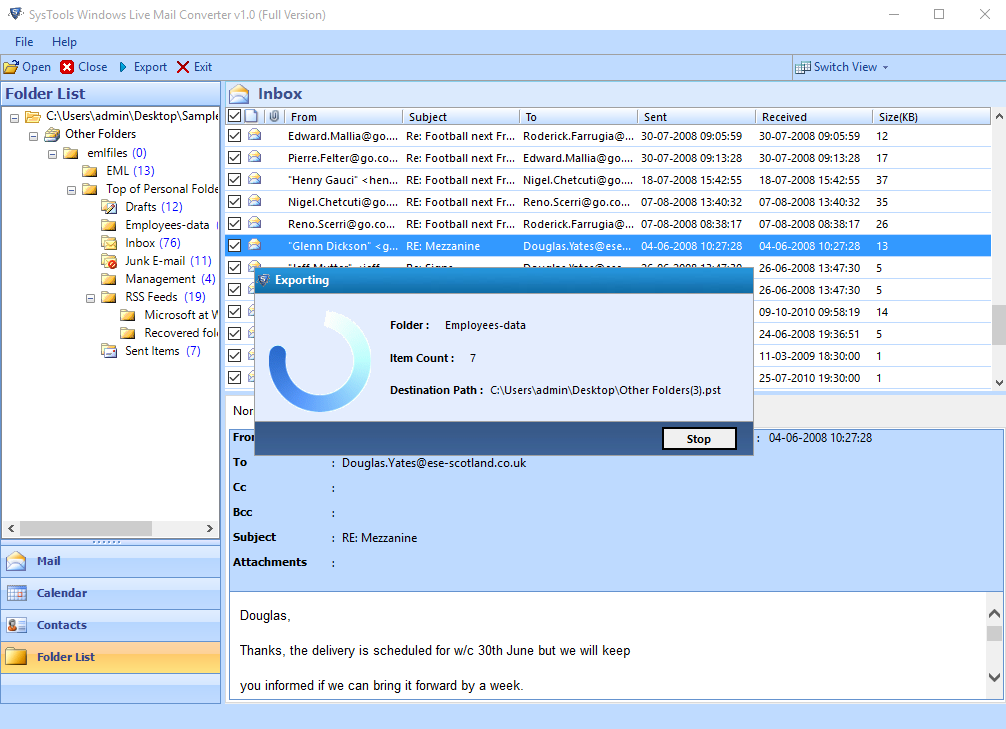Collapse the Other Folders tree node
Screen dimensions: 1006x729
(33, 136)
